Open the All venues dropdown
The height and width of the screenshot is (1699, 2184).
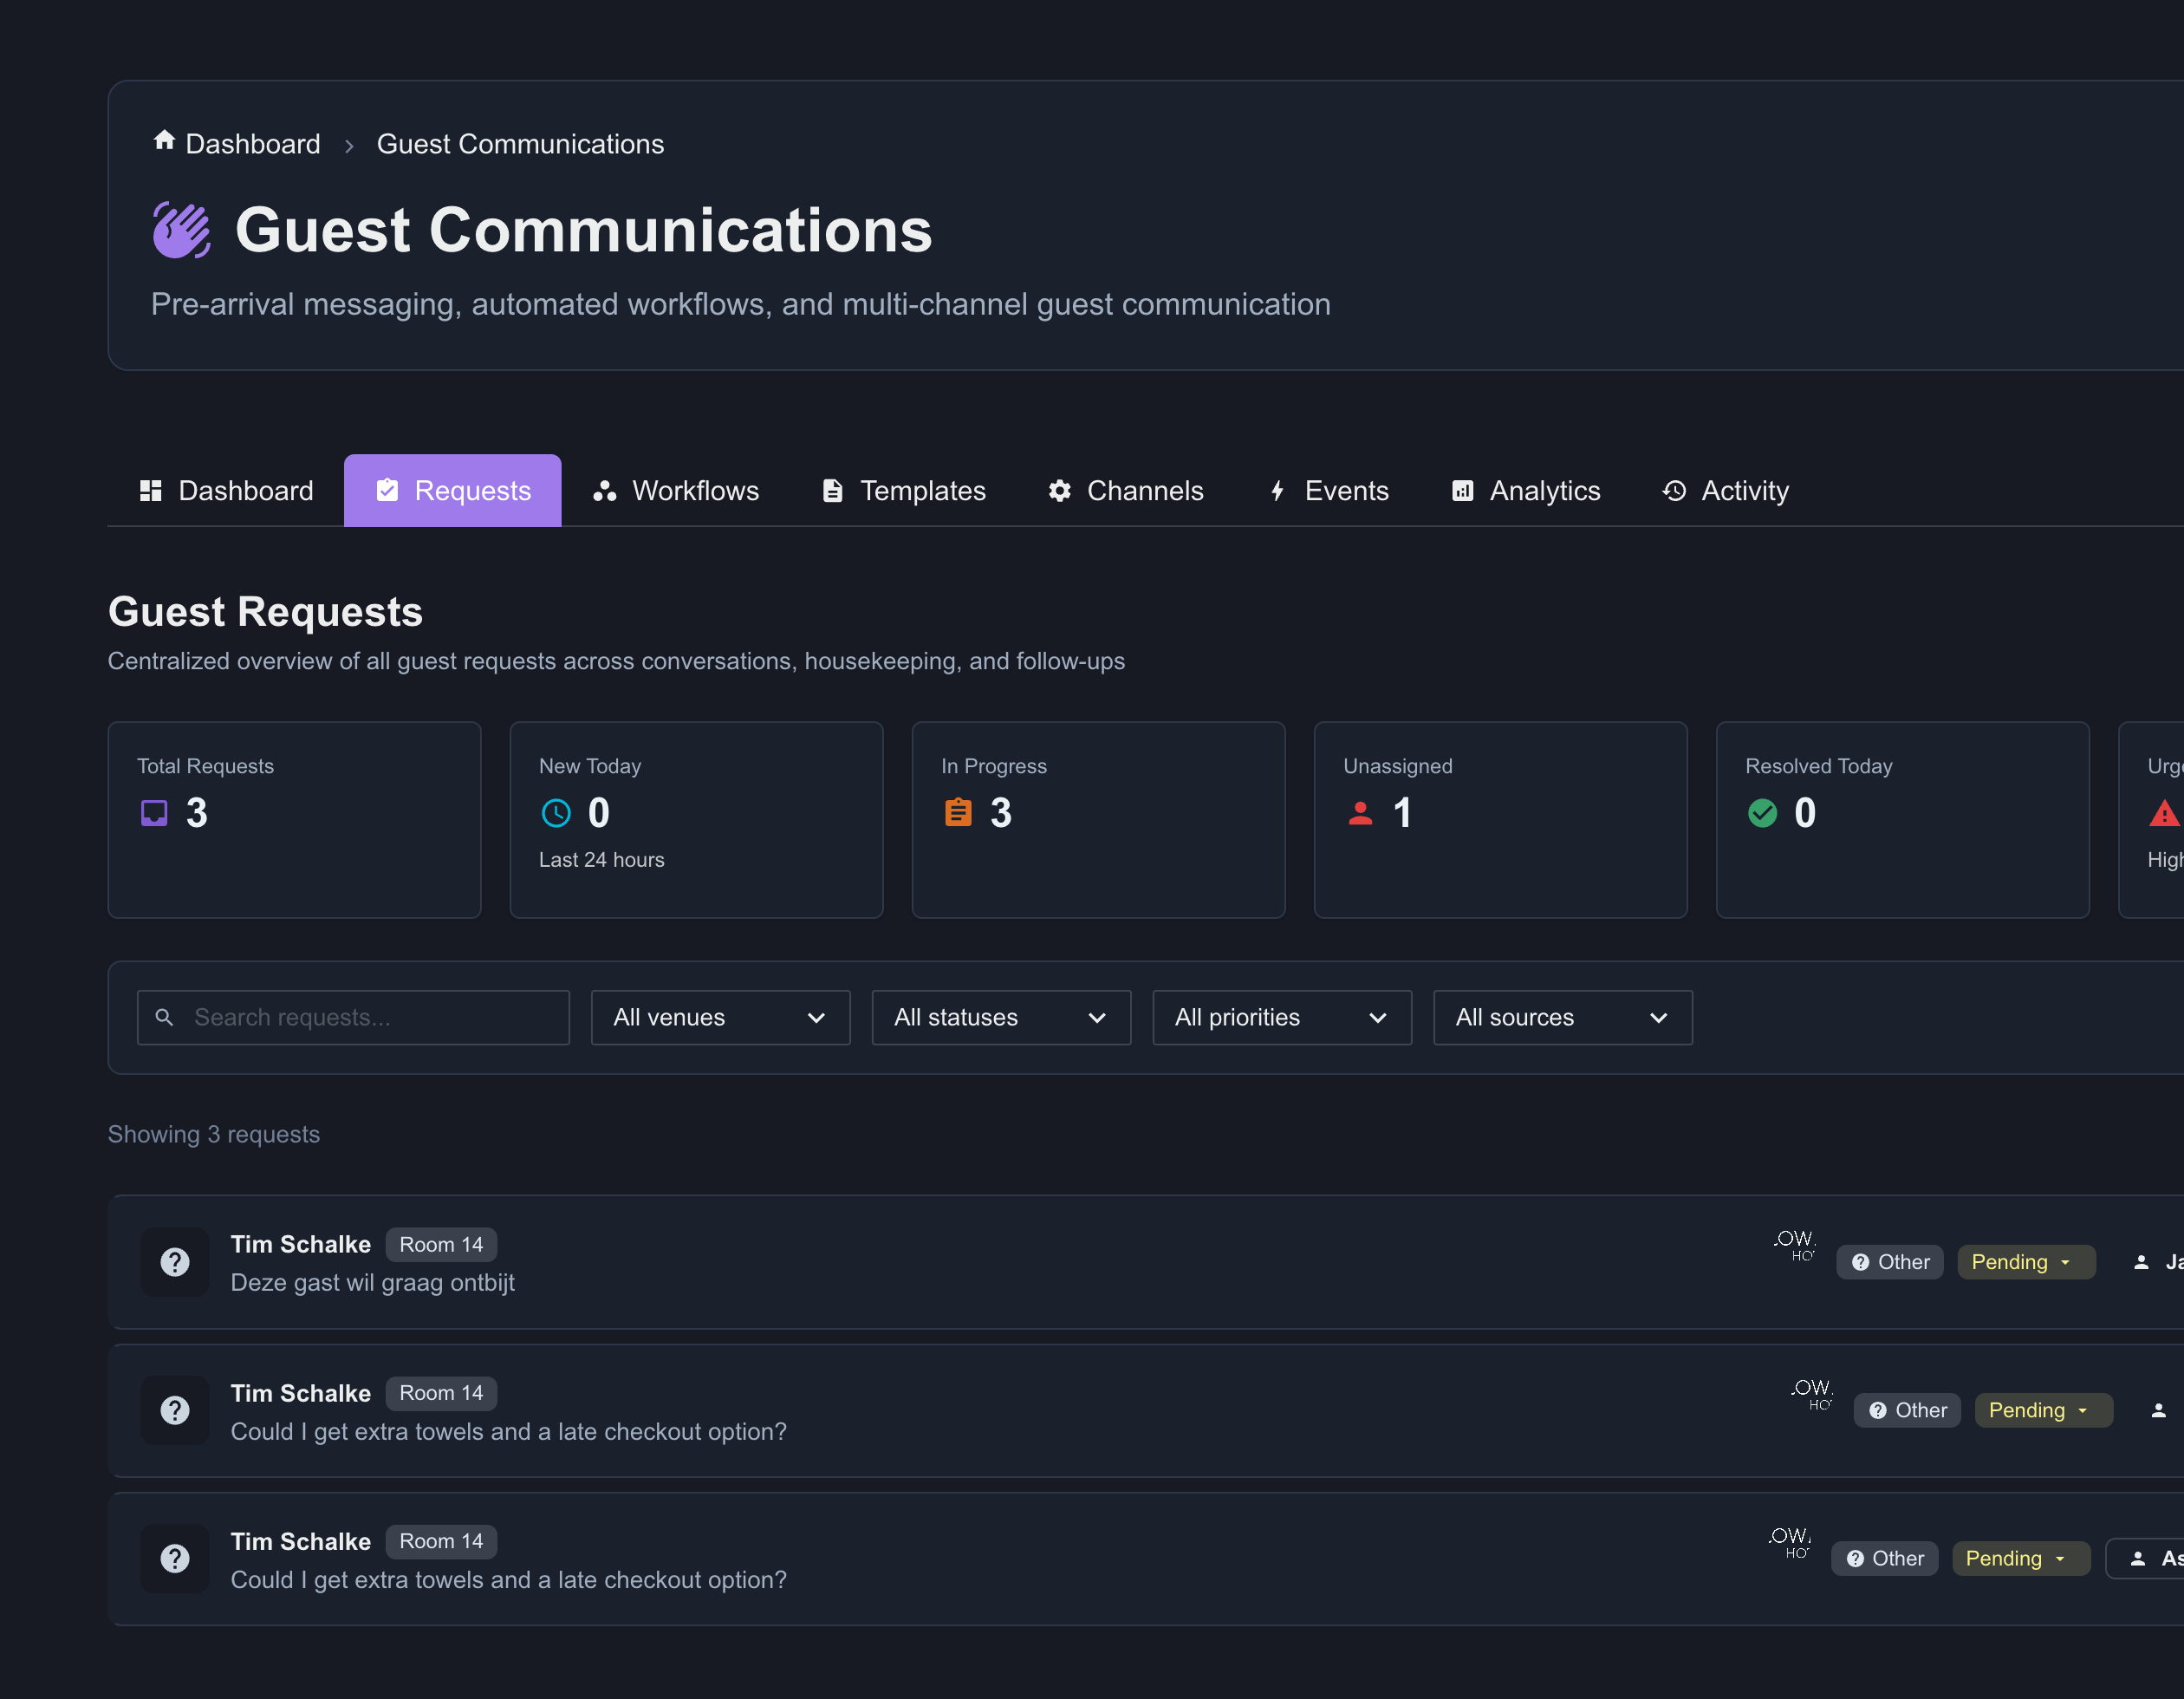[x=720, y=1017]
